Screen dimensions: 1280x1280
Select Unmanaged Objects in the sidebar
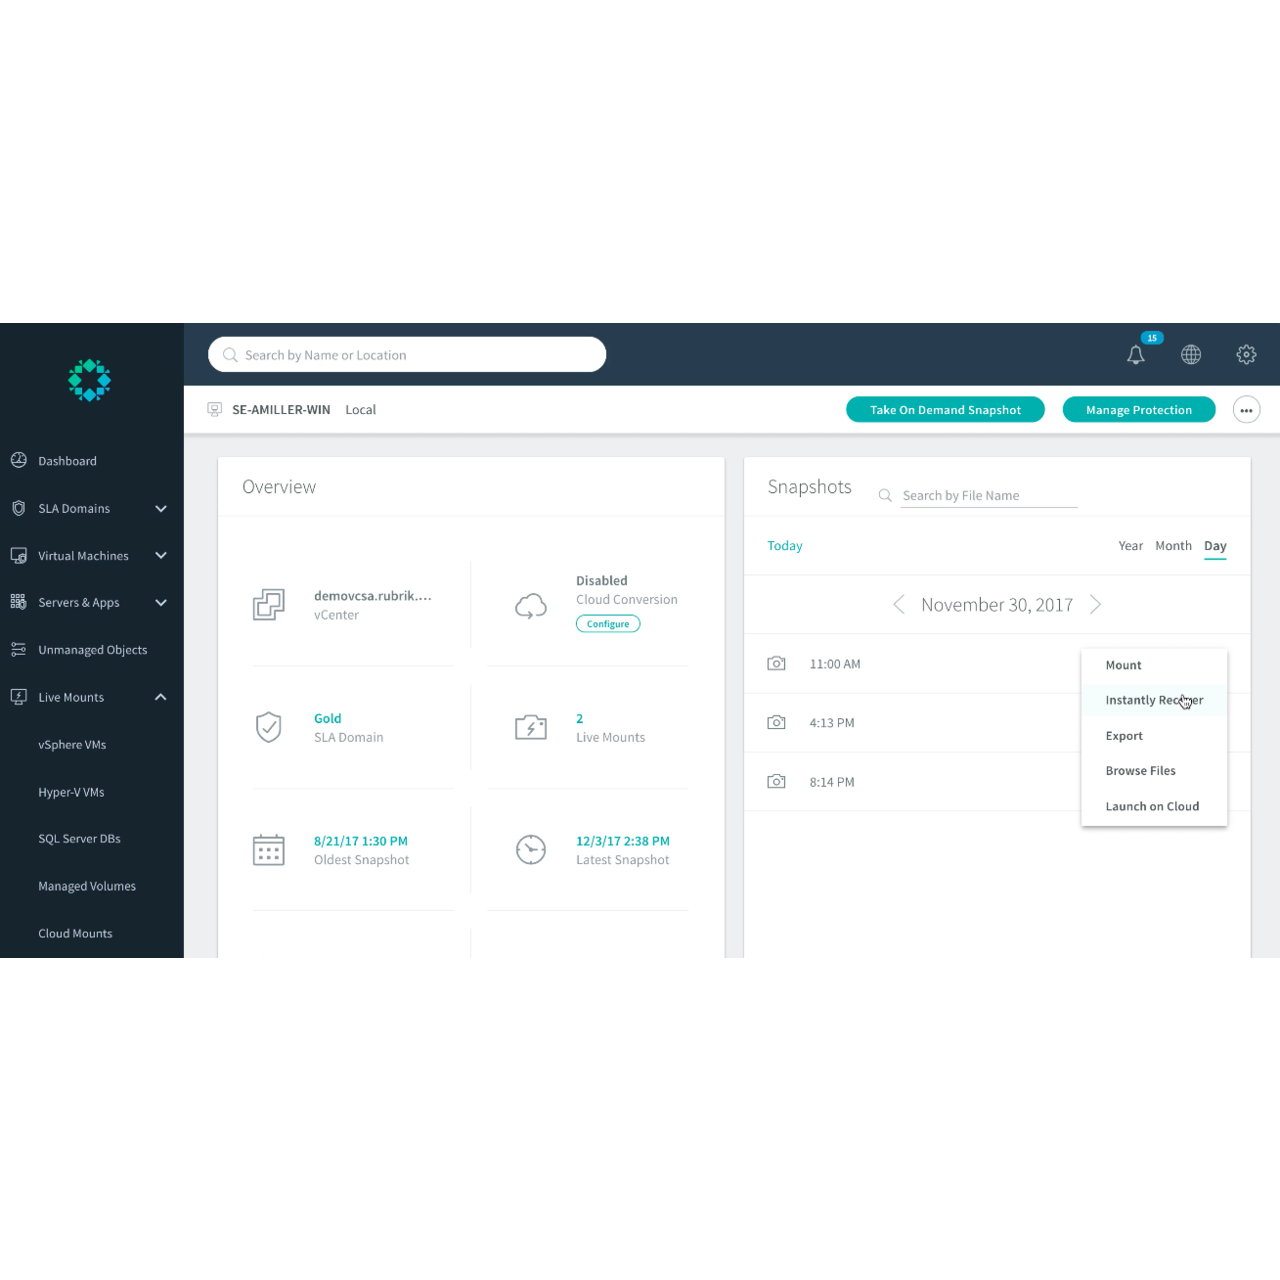point(91,649)
